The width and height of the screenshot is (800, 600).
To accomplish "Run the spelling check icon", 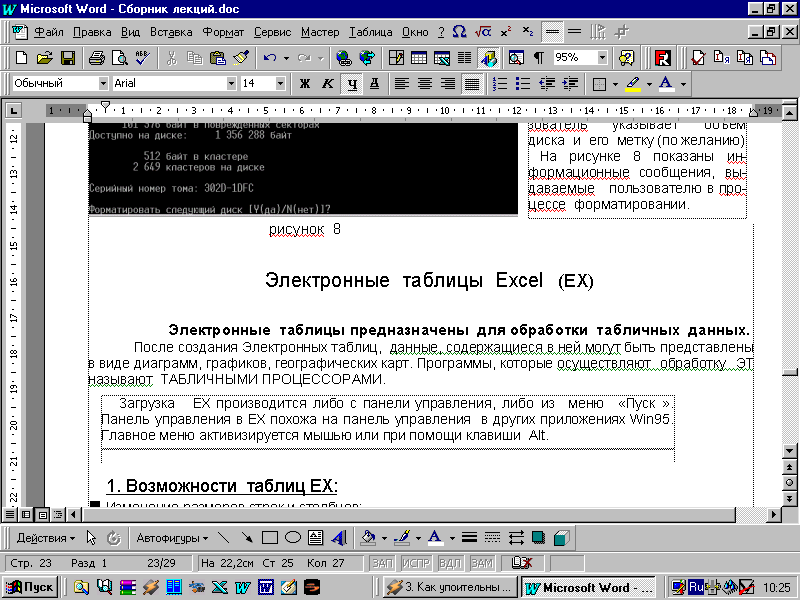I will coord(142,58).
